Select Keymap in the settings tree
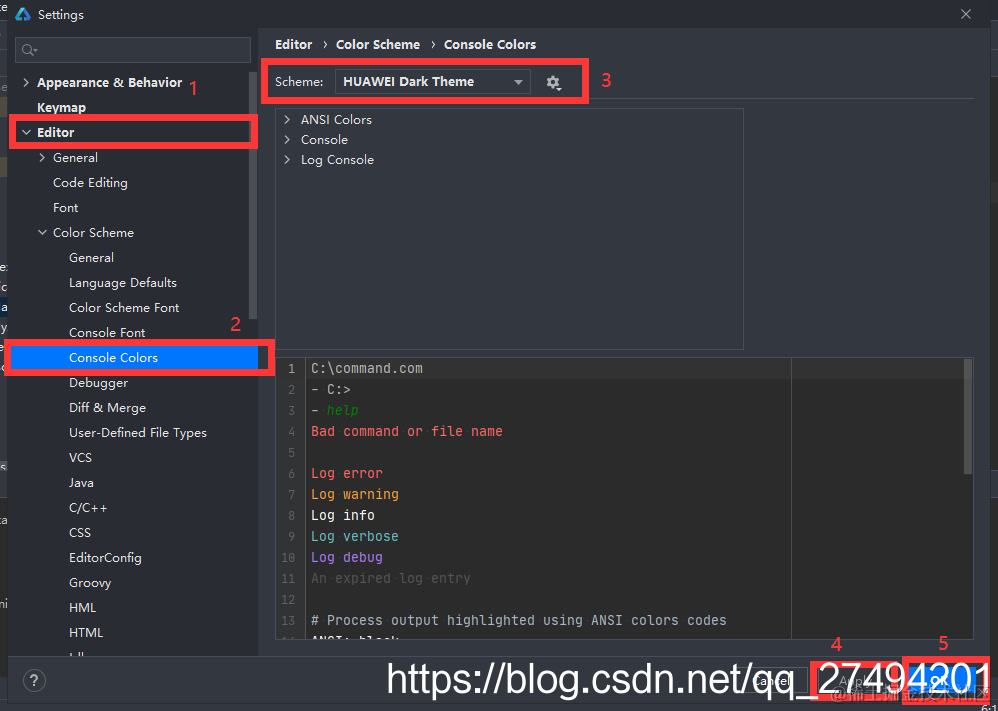998x711 pixels. click(x=61, y=108)
